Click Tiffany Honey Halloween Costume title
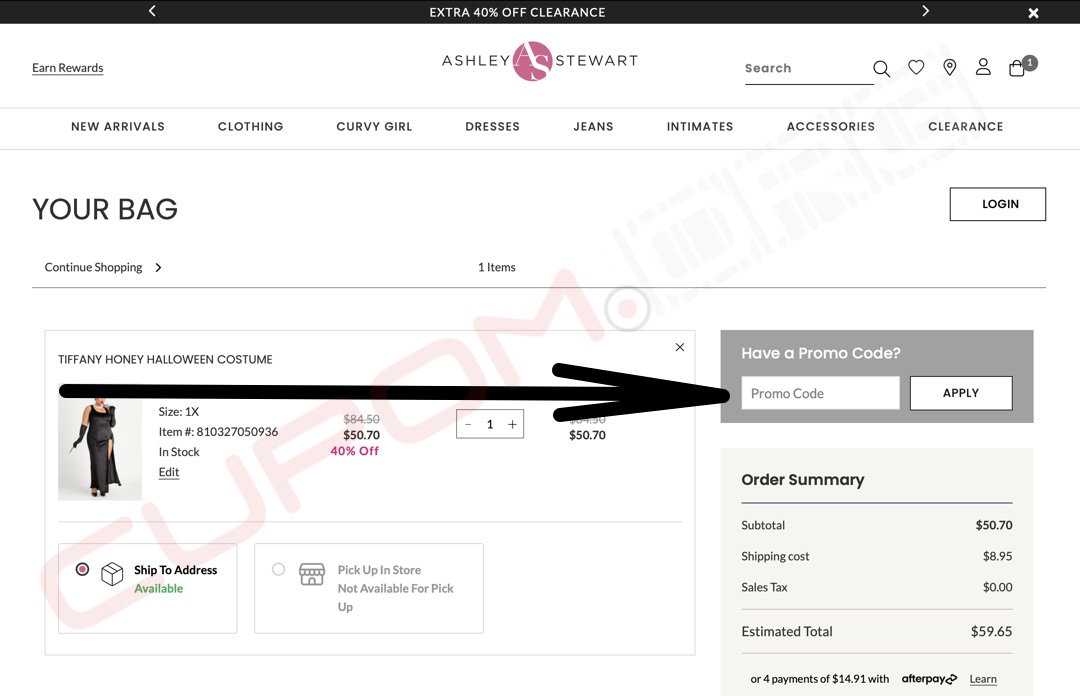 [165, 360]
